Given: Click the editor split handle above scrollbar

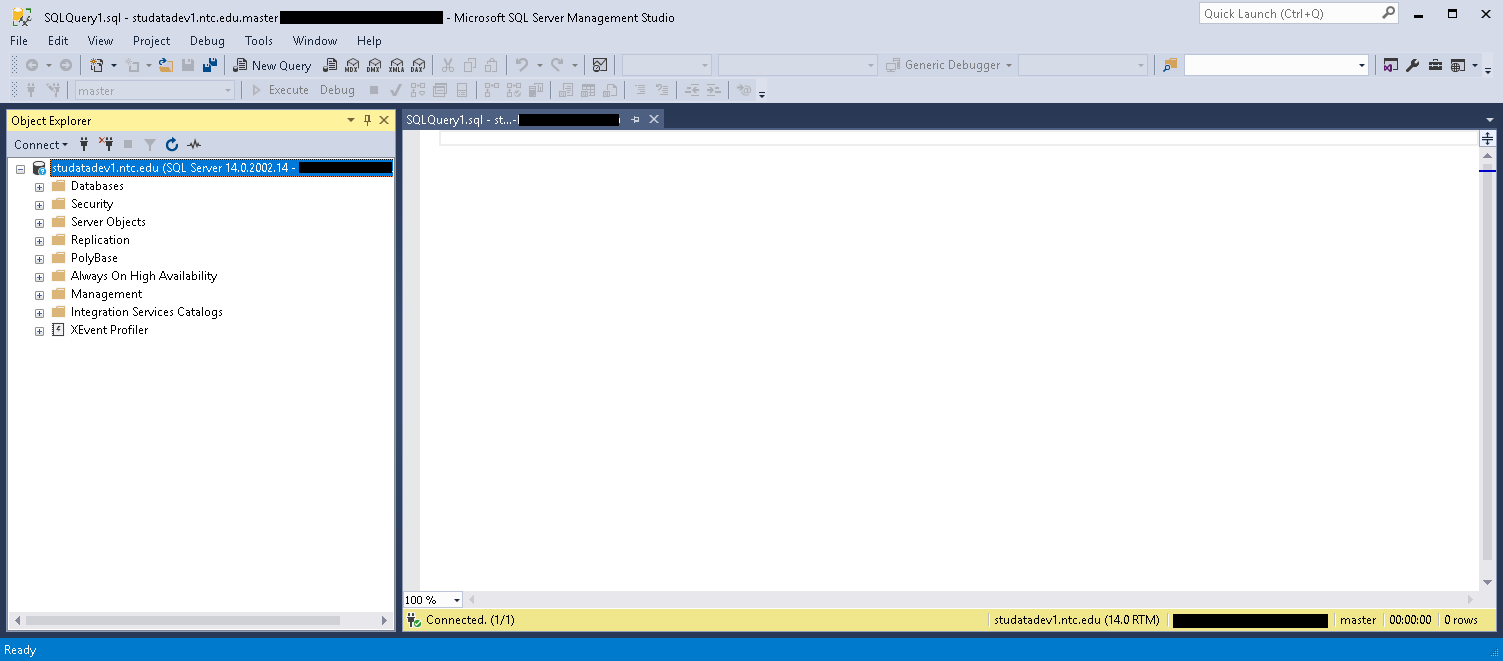Looking at the screenshot, I should pos(1488,138).
